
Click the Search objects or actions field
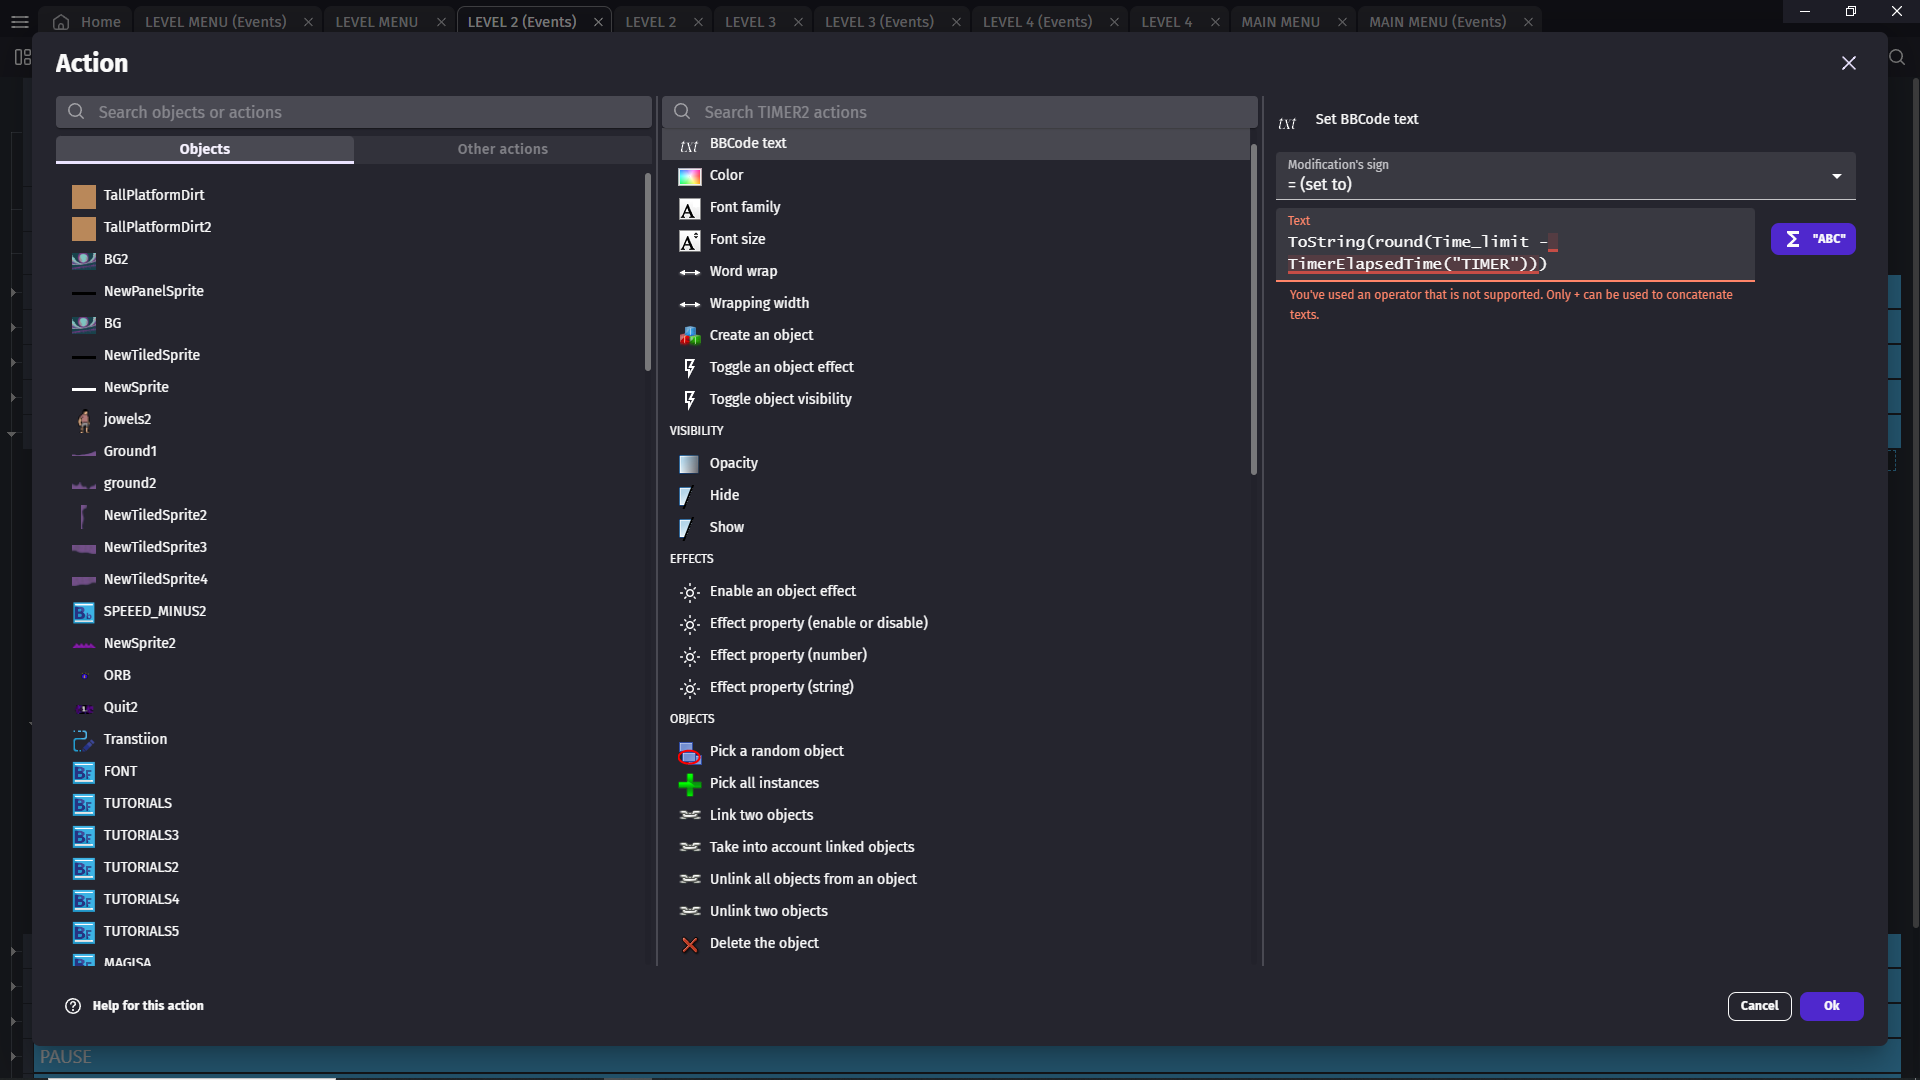(354, 112)
